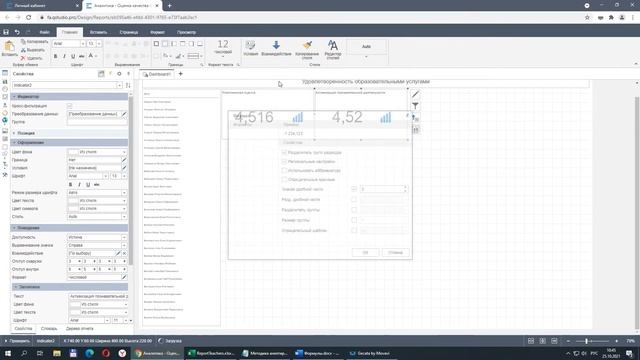This screenshot has height=360, width=640.
Task: Open the Файл menu tab
Action: (x=45, y=32)
